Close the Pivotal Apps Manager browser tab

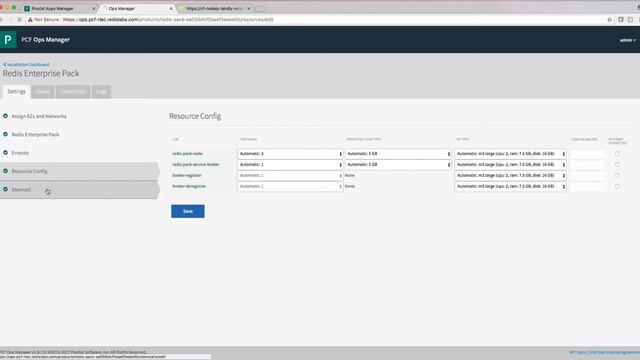[93, 8]
